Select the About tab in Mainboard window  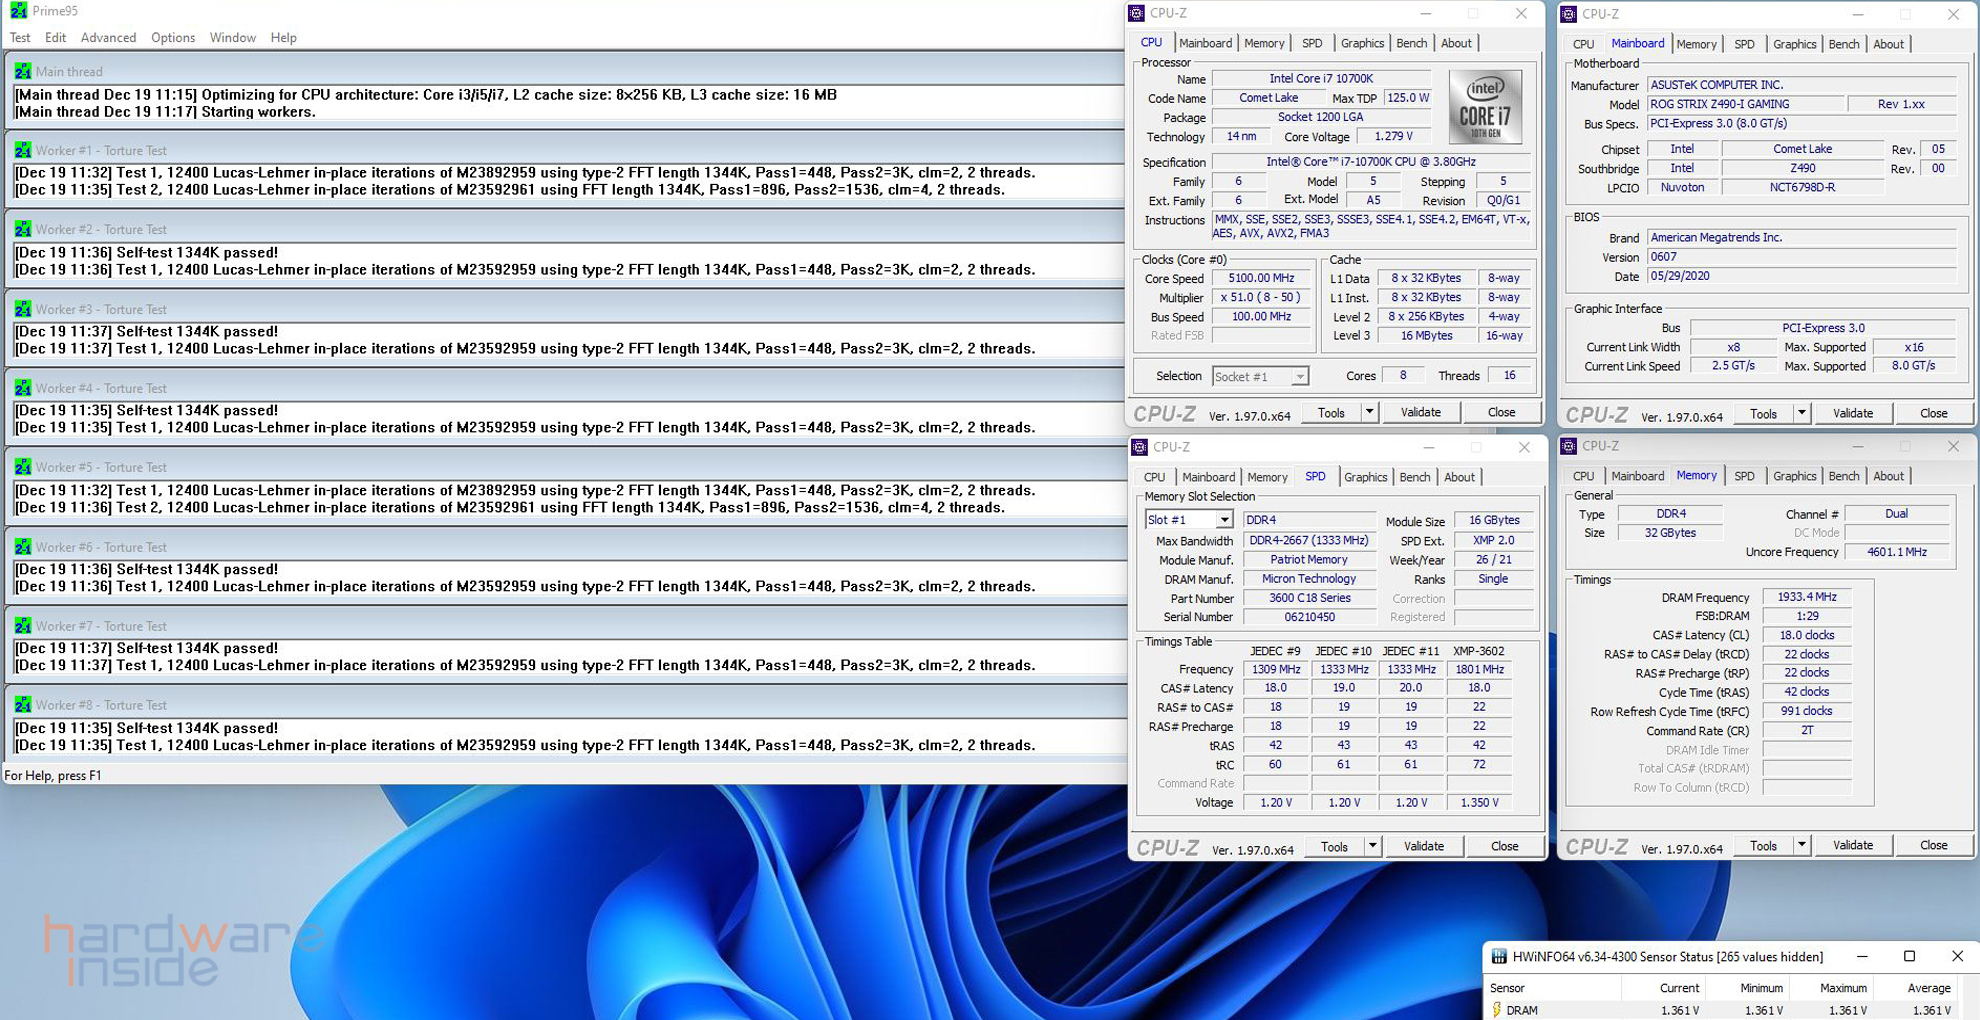pyautogui.click(x=1888, y=44)
